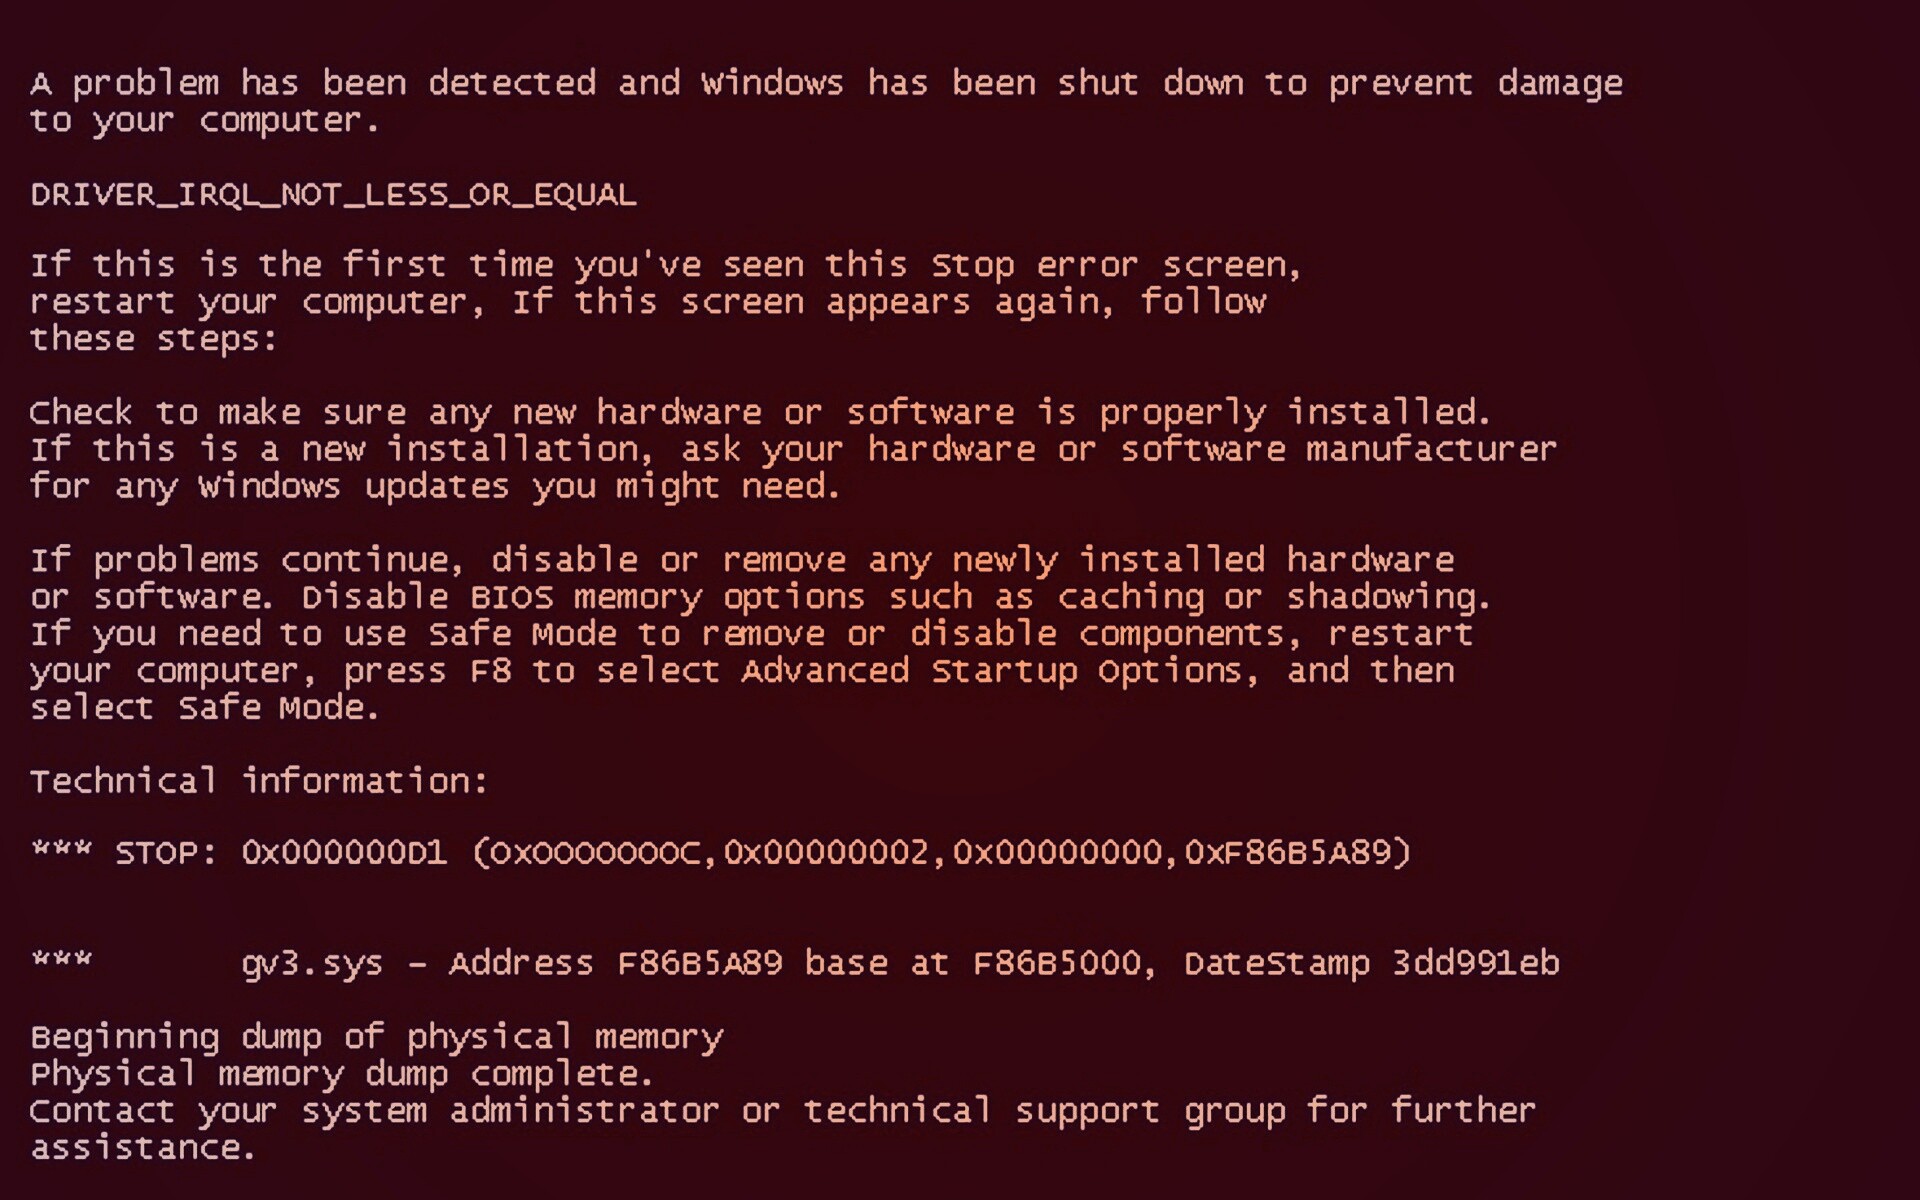Click "Beginning dump of physical memory" line
The image size is (1920, 1200).
[376, 1038]
